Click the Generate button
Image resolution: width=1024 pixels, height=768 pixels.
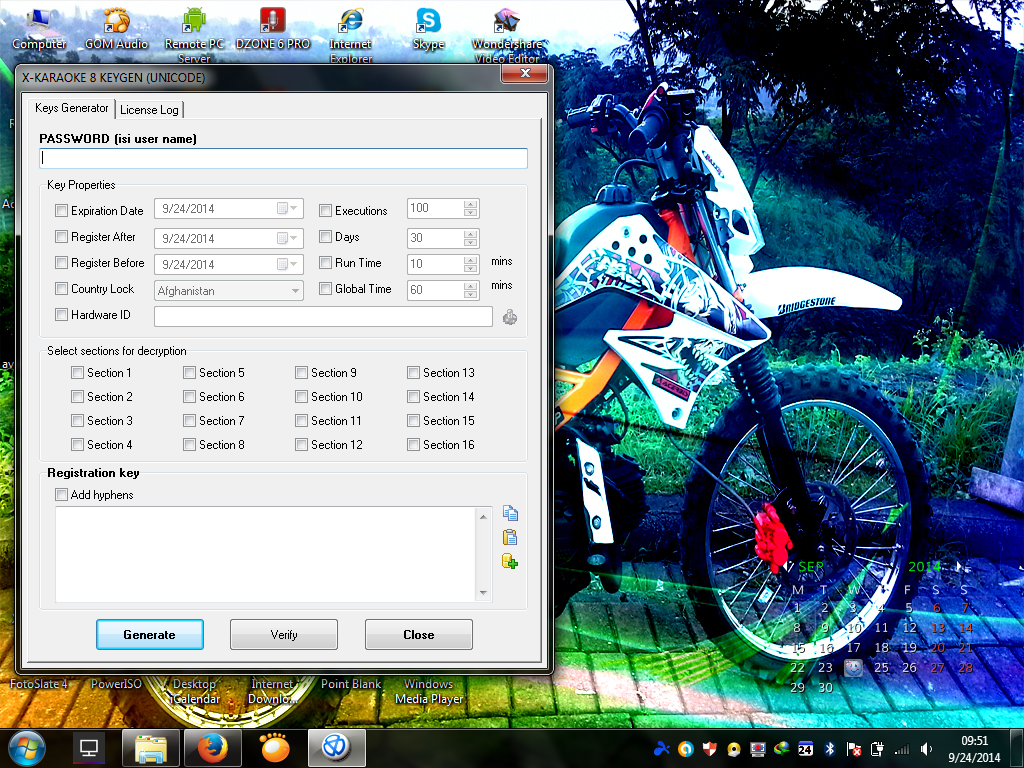coord(149,634)
